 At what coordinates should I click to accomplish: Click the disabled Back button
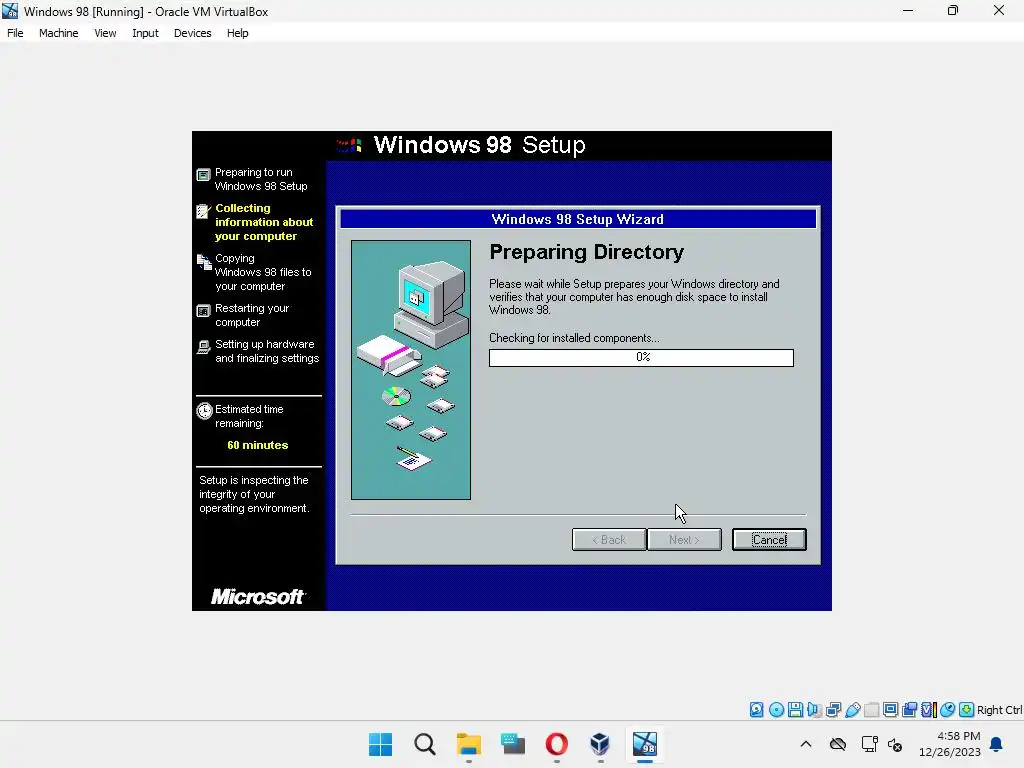pos(609,539)
